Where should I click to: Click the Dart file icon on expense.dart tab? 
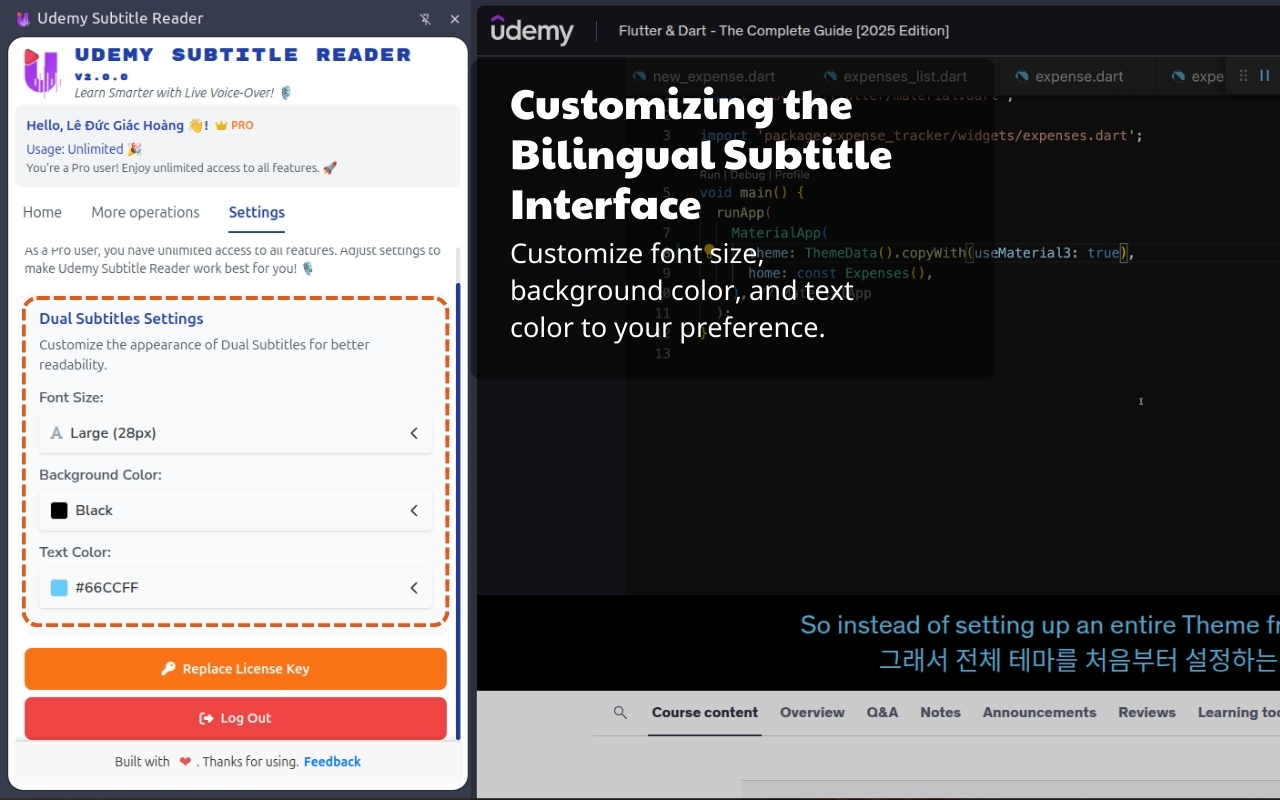click(x=1021, y=77)
